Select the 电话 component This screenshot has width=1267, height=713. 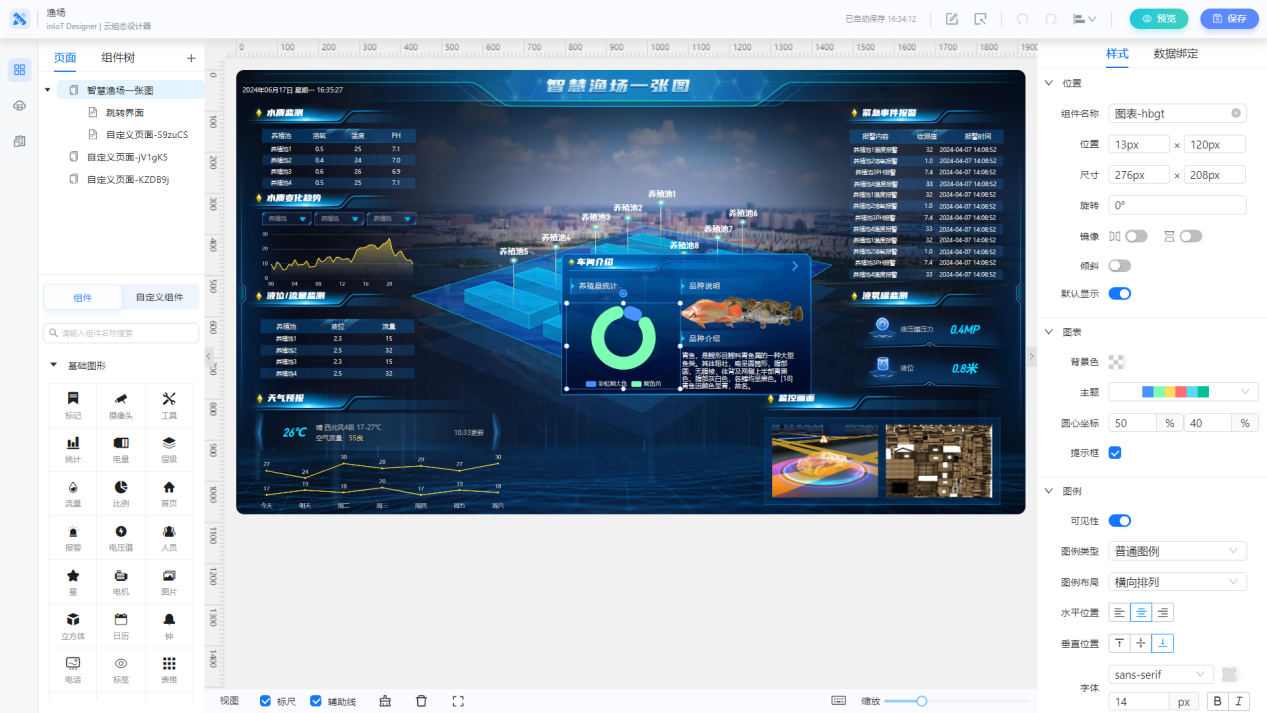click(73, 669)
